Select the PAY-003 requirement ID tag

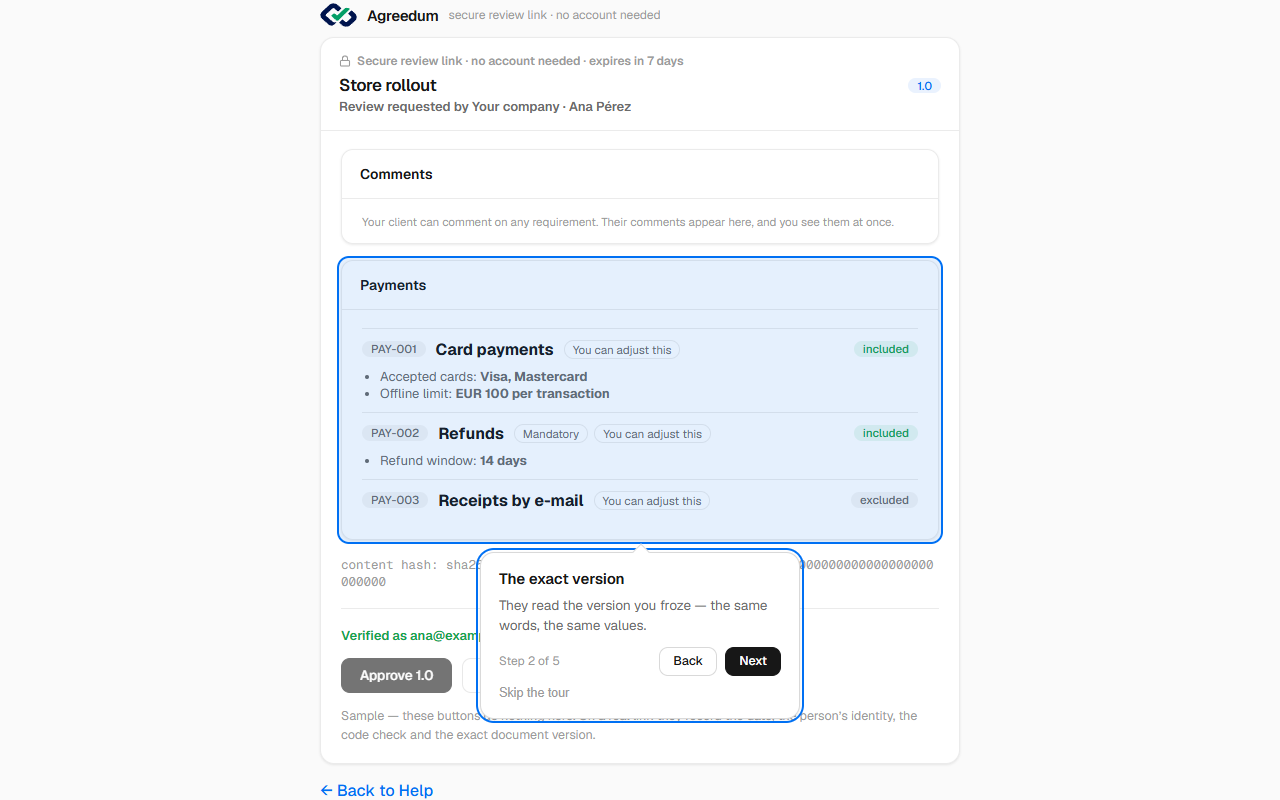[395, 500]
